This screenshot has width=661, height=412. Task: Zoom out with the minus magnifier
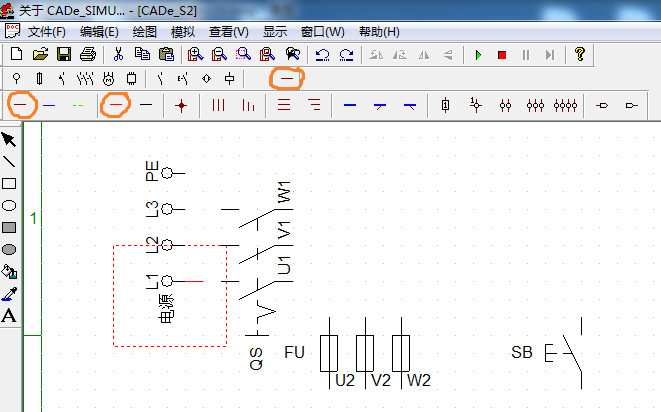point(219,54)
